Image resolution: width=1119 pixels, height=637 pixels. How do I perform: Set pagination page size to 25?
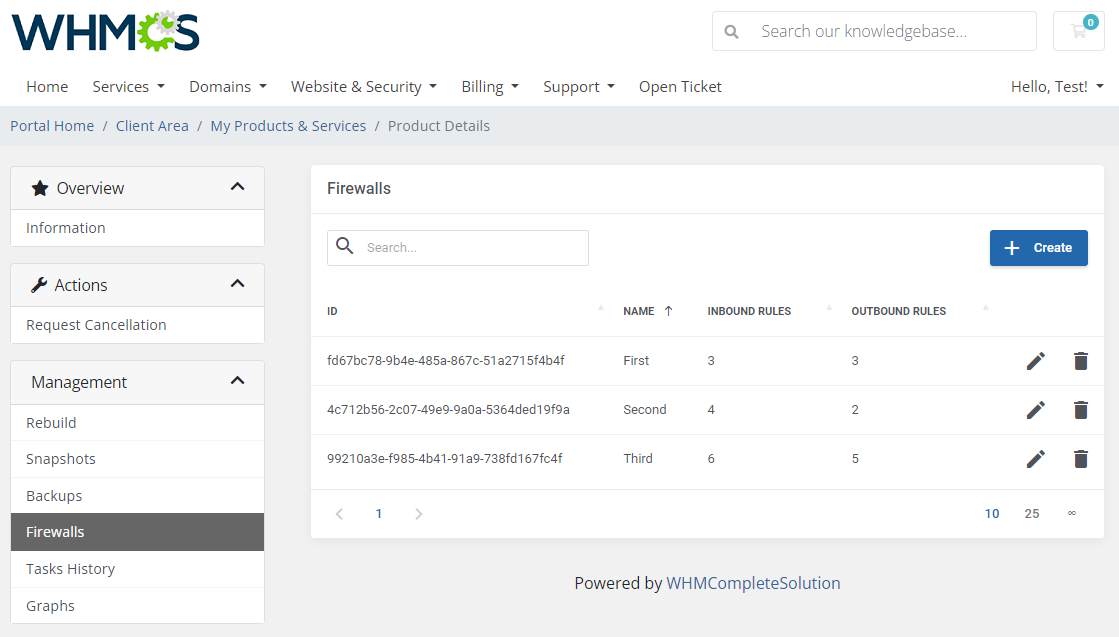click(1031, 513)
